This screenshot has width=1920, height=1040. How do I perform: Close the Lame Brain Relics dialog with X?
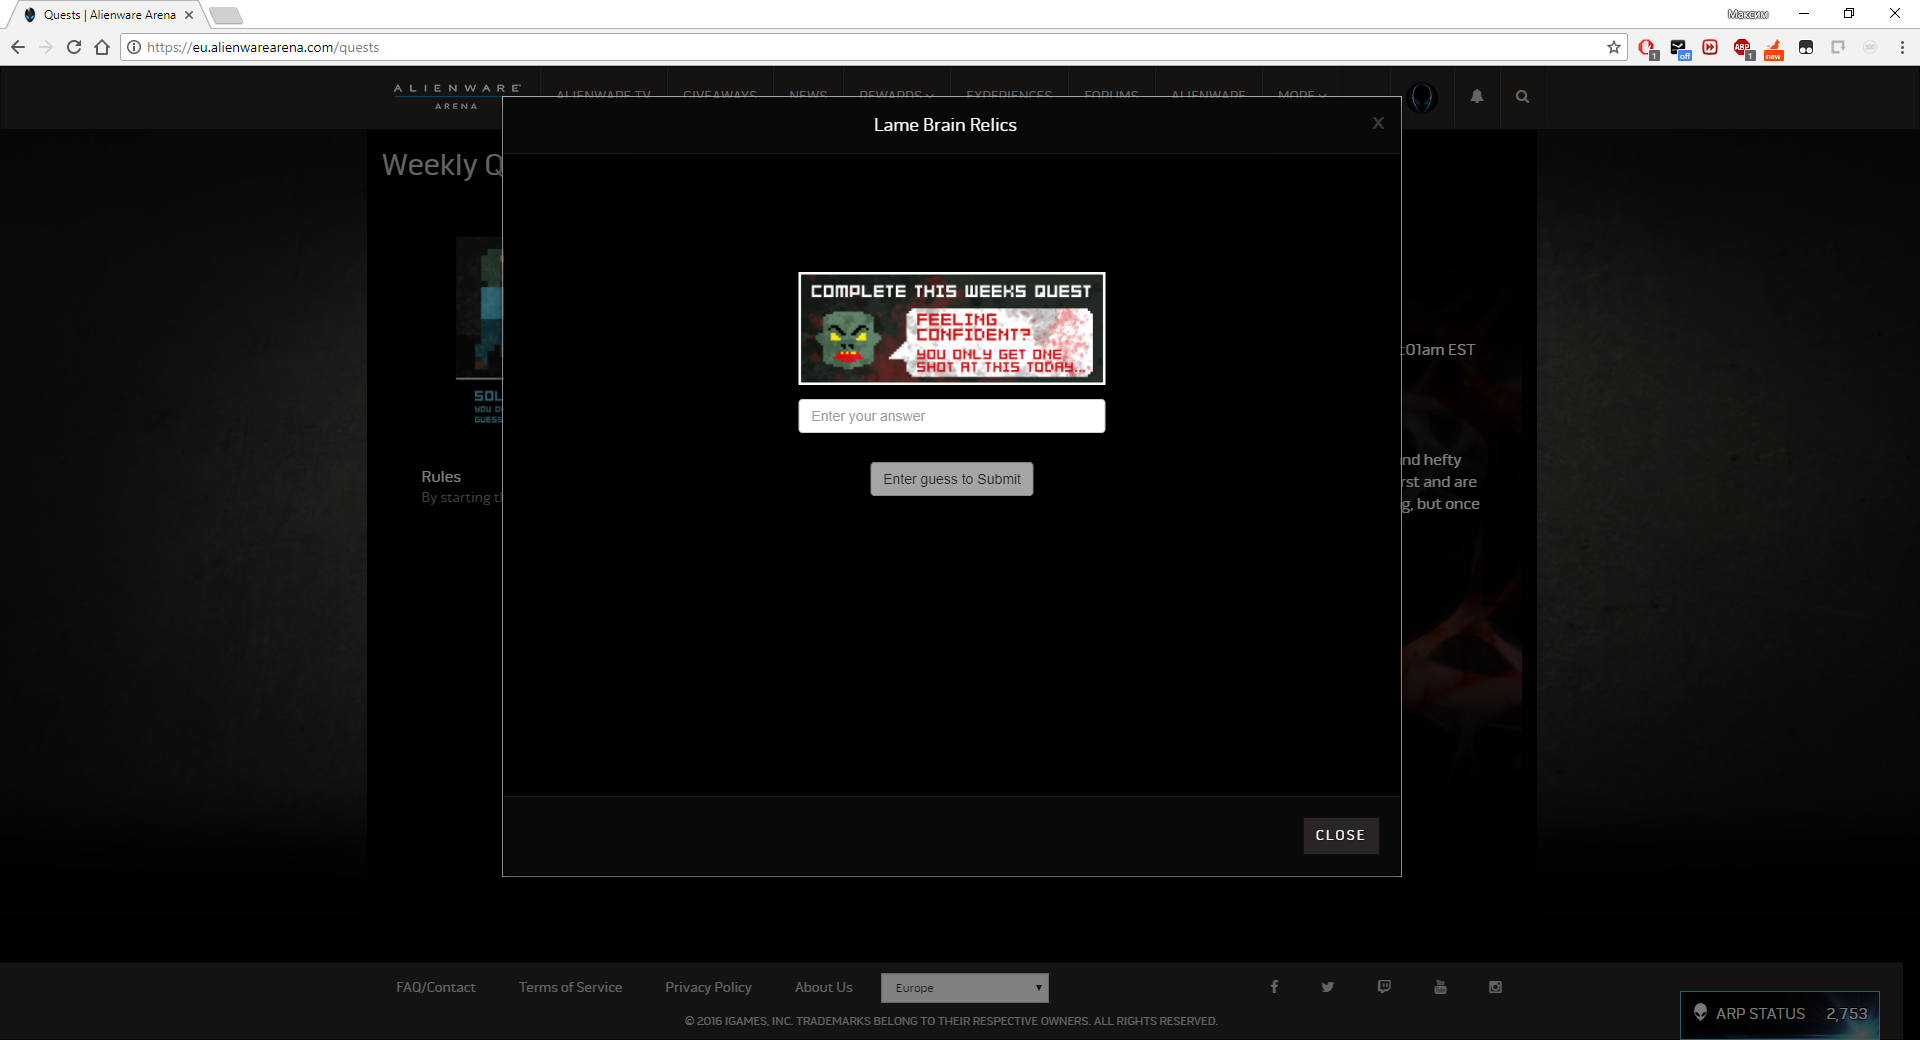coord(1378,123)
